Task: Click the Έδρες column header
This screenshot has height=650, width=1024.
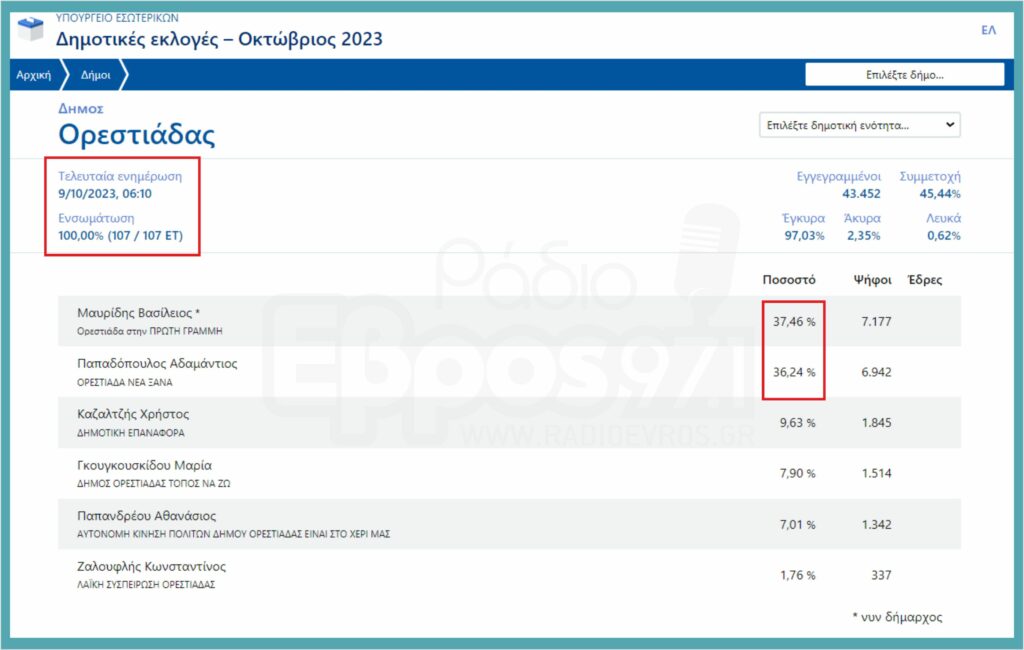Action: click(x=924, y=280)
